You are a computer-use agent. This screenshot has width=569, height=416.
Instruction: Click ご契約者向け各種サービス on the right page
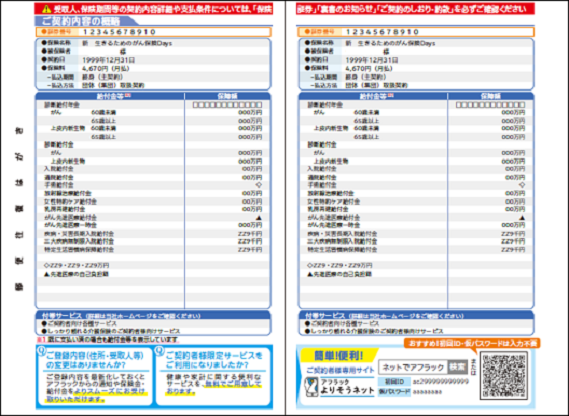(342, 323)
